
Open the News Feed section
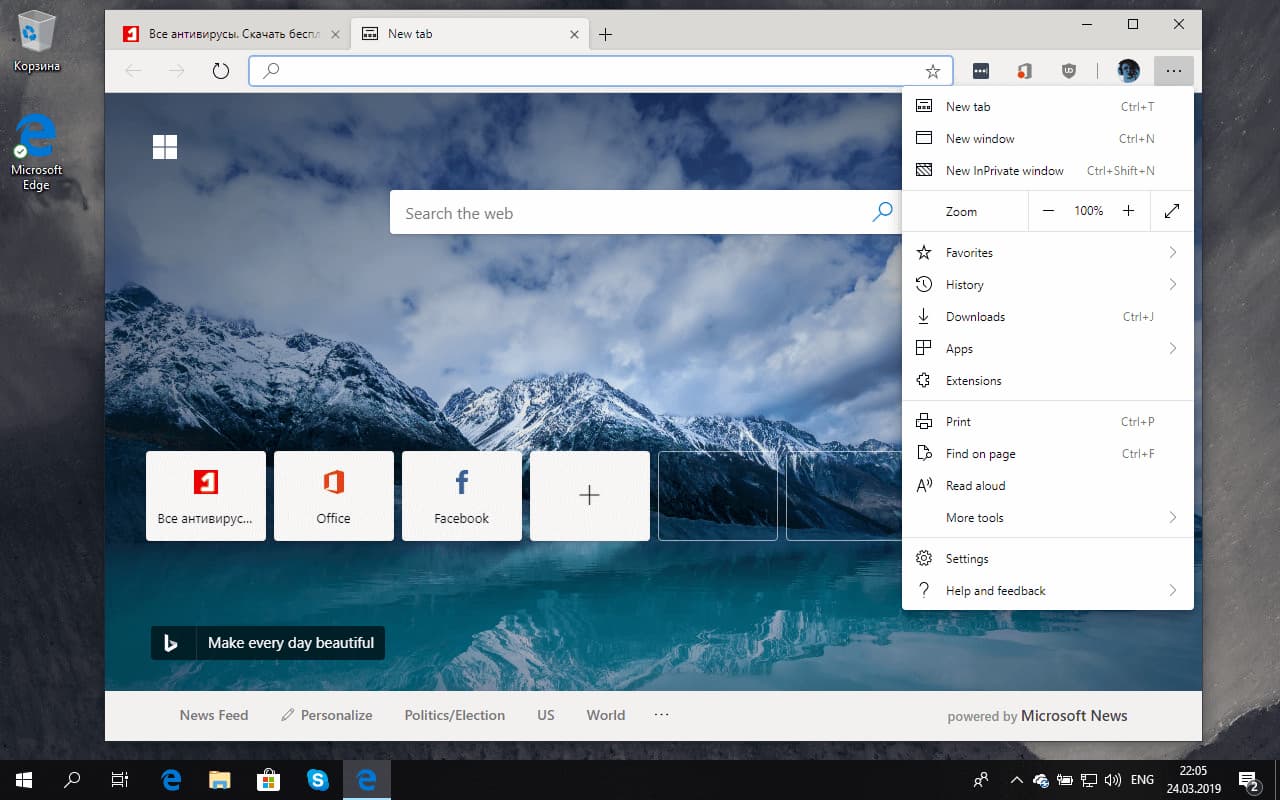pos(214,716)
